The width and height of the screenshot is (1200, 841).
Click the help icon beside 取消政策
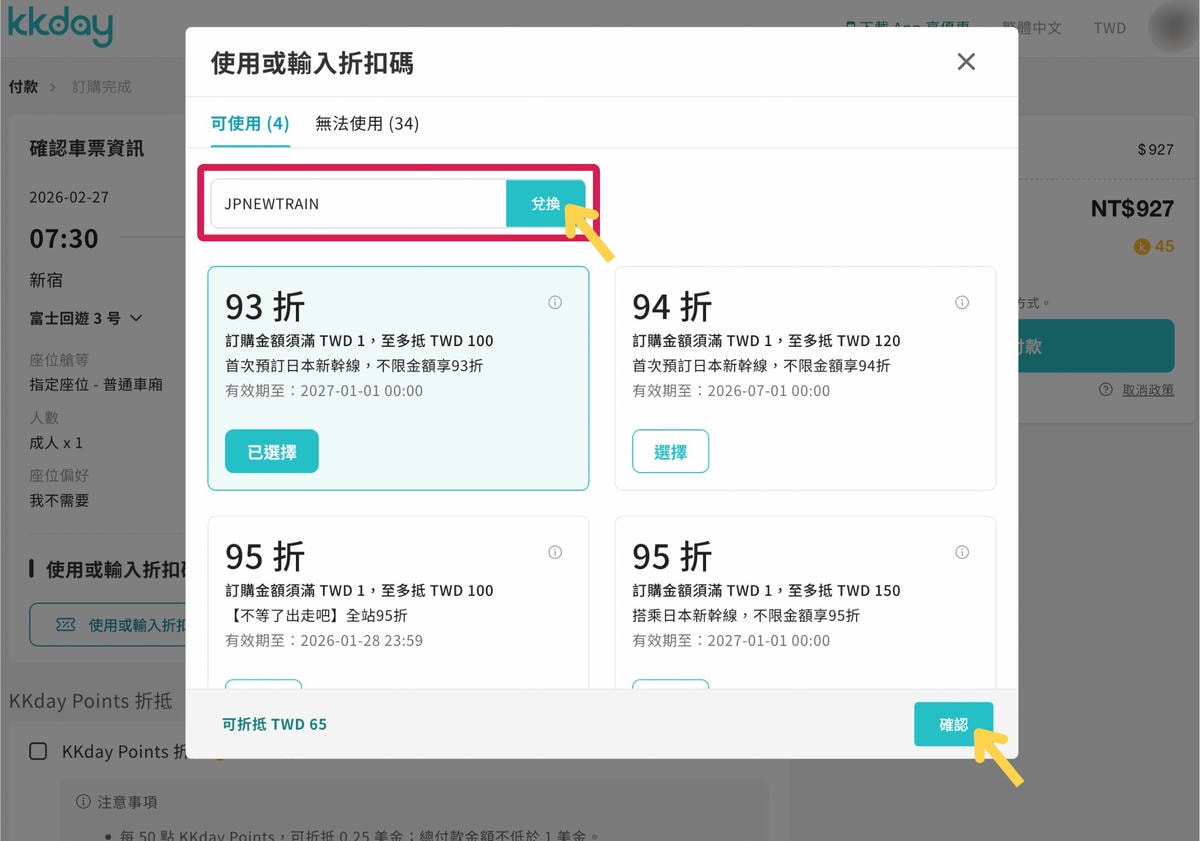pos(1106,390)
